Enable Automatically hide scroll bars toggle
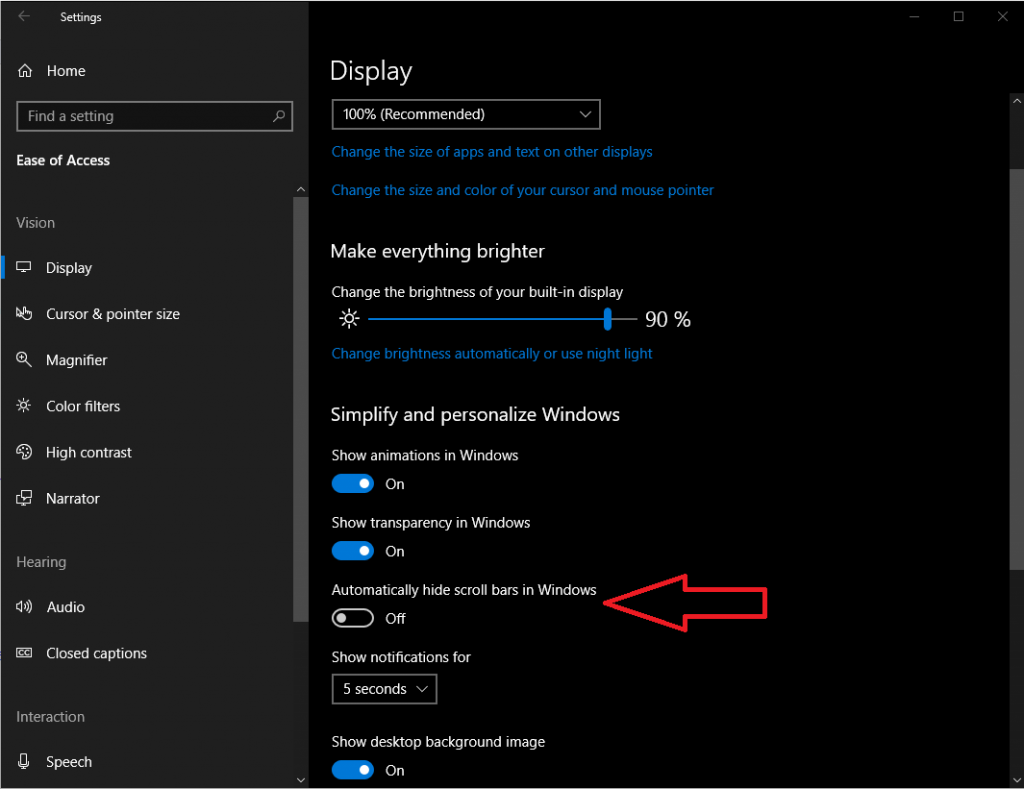Screen dimensions: 1024x789 coord(353,618)
